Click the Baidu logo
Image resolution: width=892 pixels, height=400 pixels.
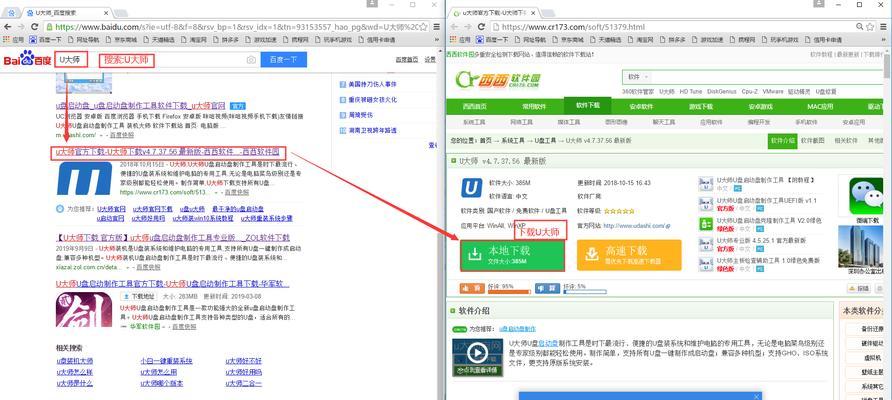click(27, 59)
